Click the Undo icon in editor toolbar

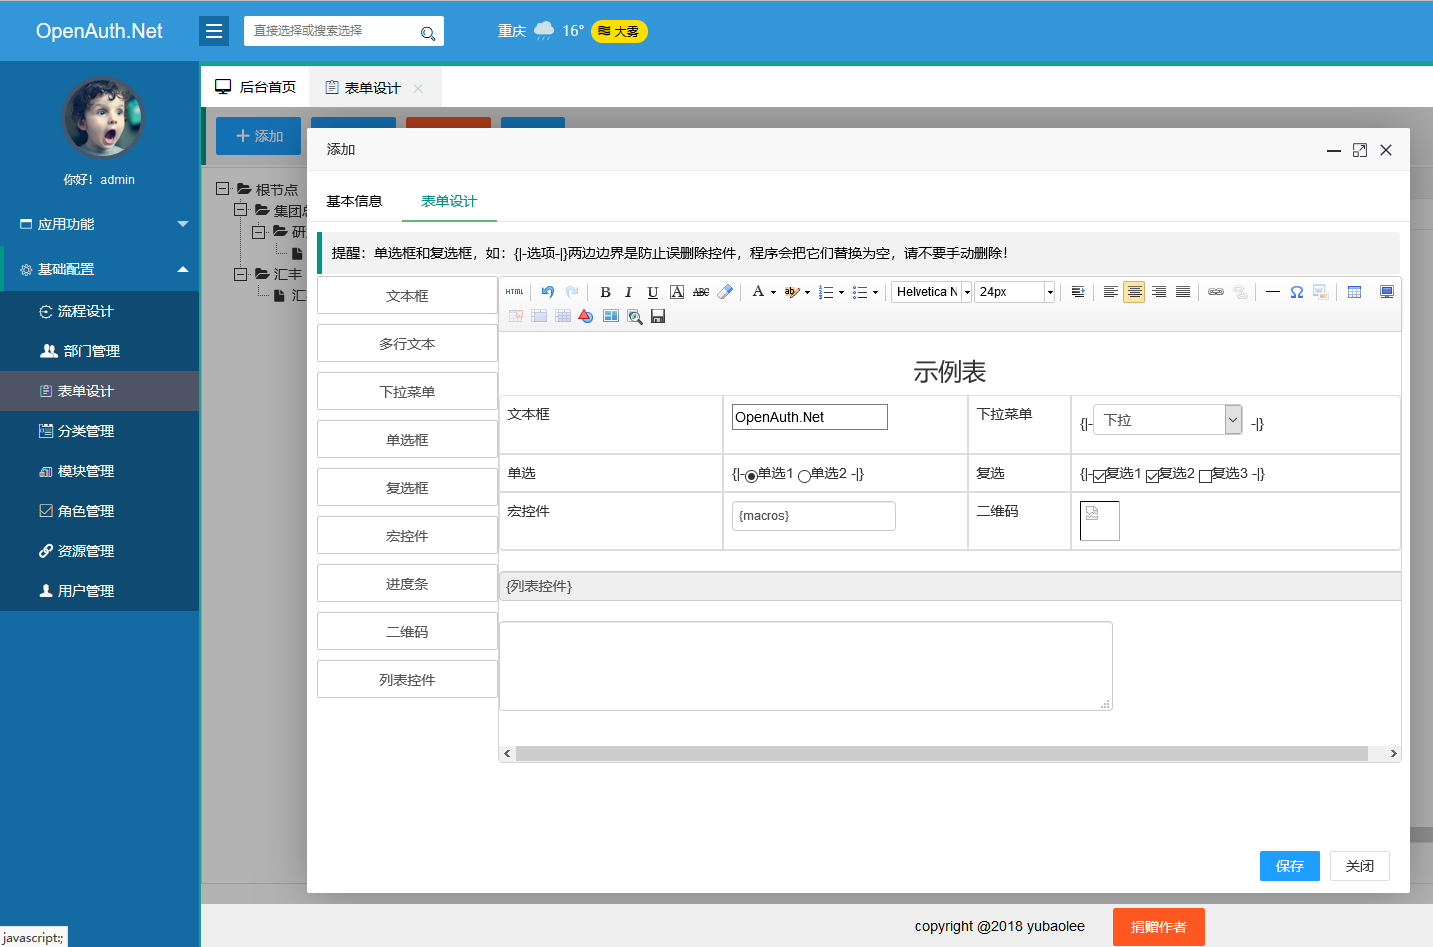tap(547, 291)
